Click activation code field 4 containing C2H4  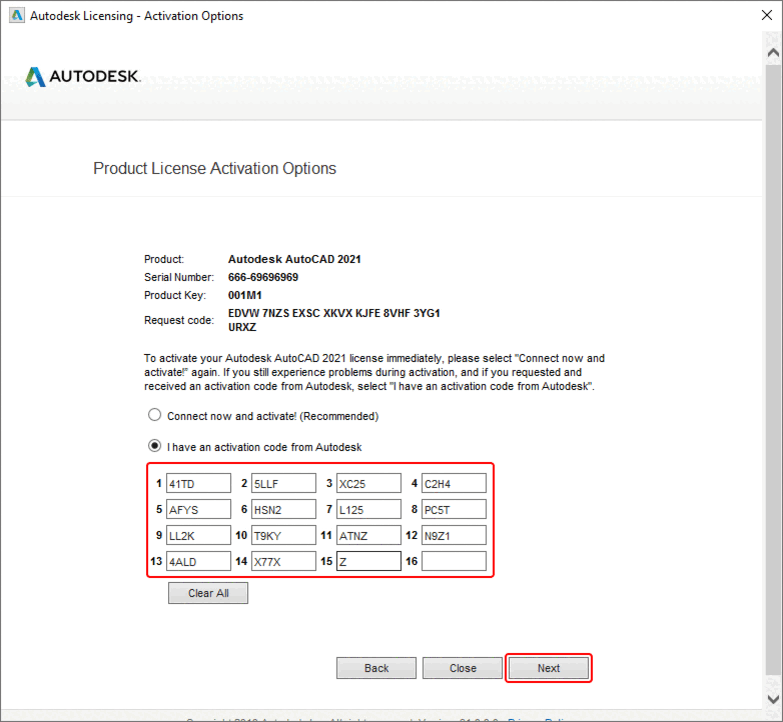(x=454, y=483)
